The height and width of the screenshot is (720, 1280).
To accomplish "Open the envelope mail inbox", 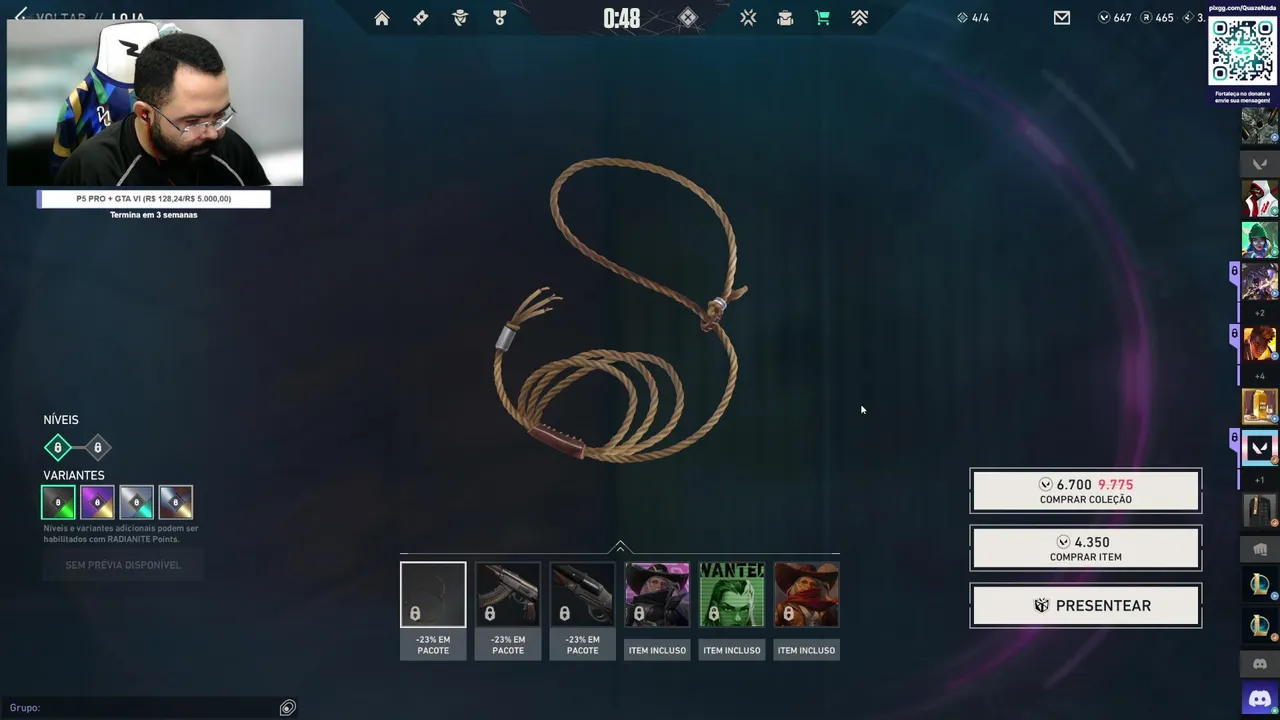I will [1062, 18].
